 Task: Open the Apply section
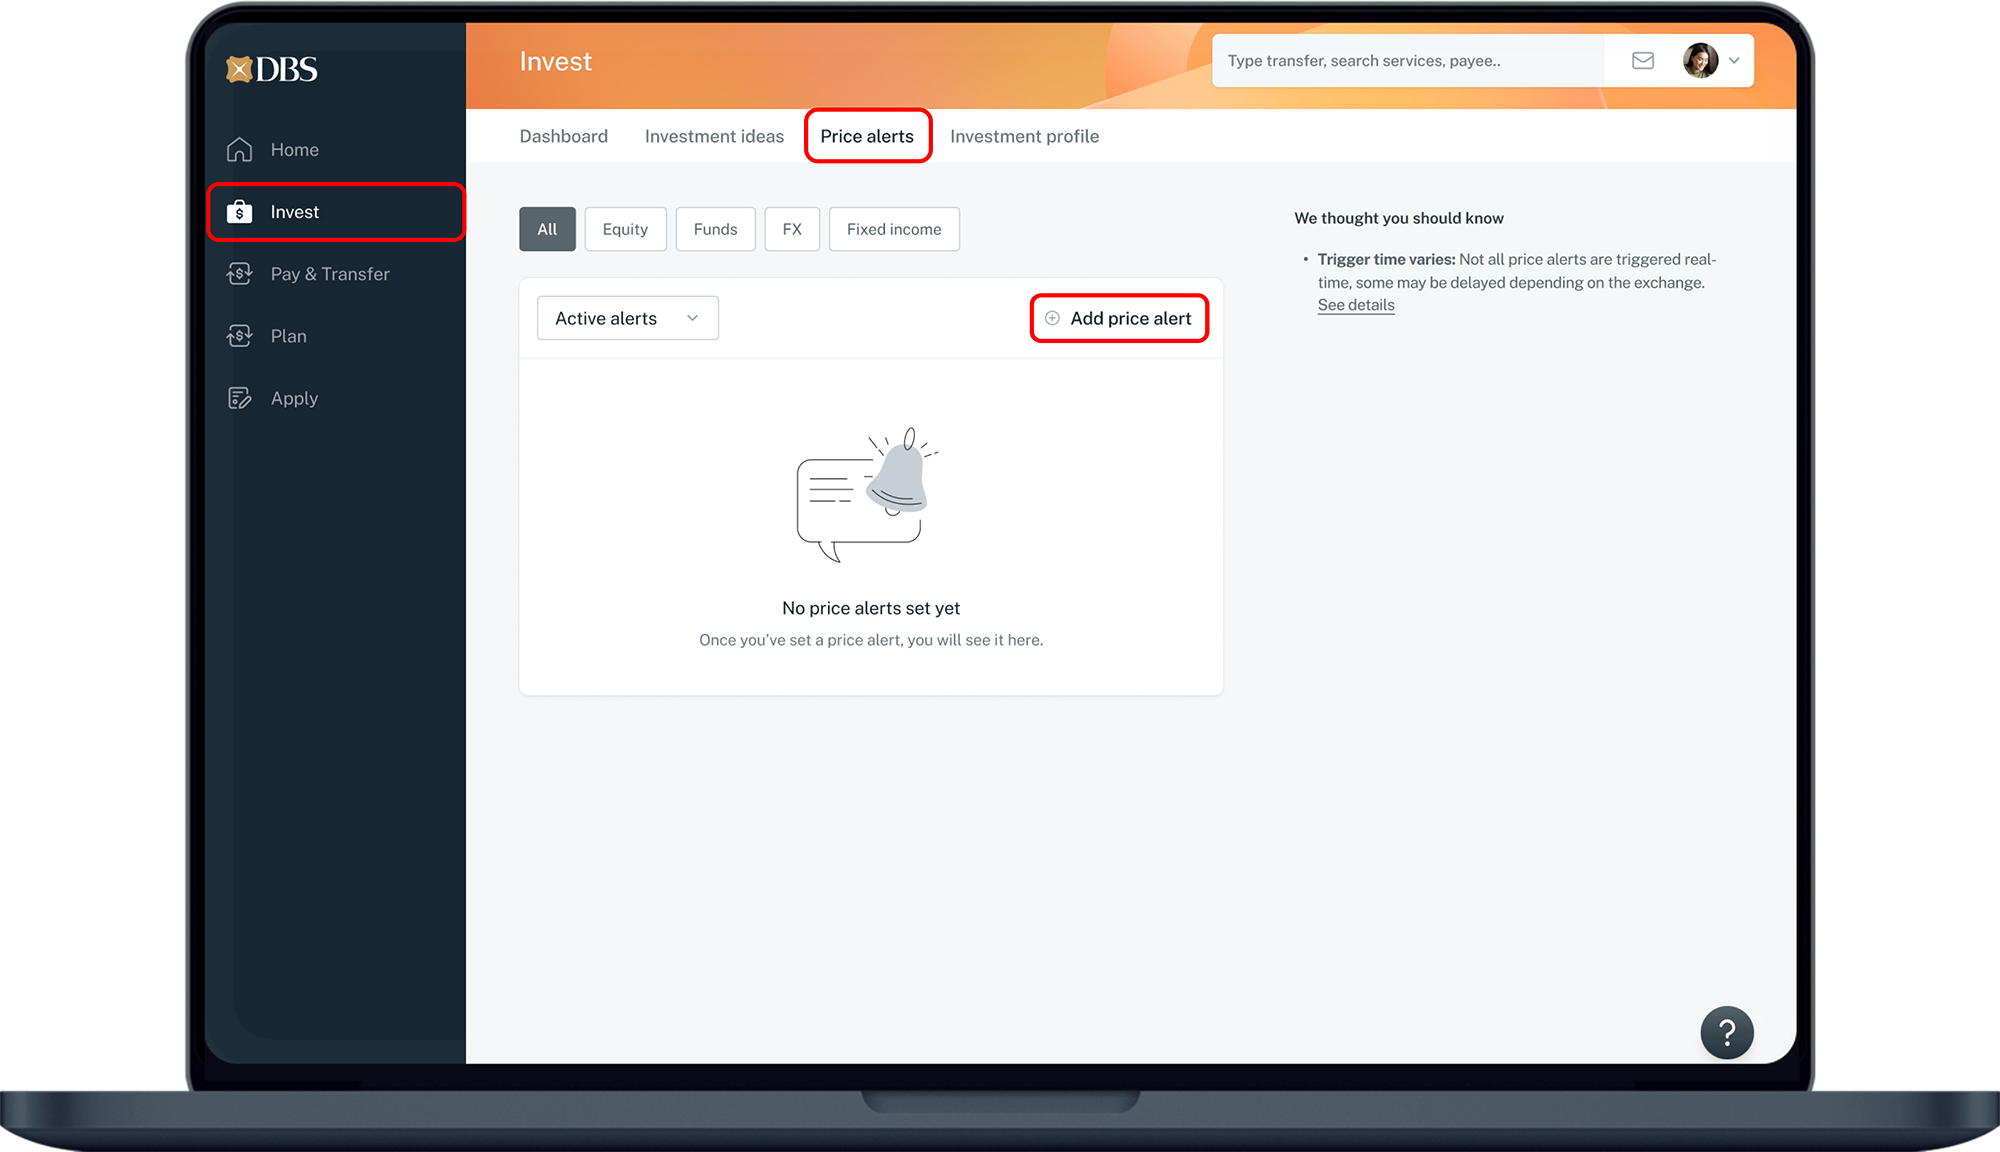click(294, 398)
